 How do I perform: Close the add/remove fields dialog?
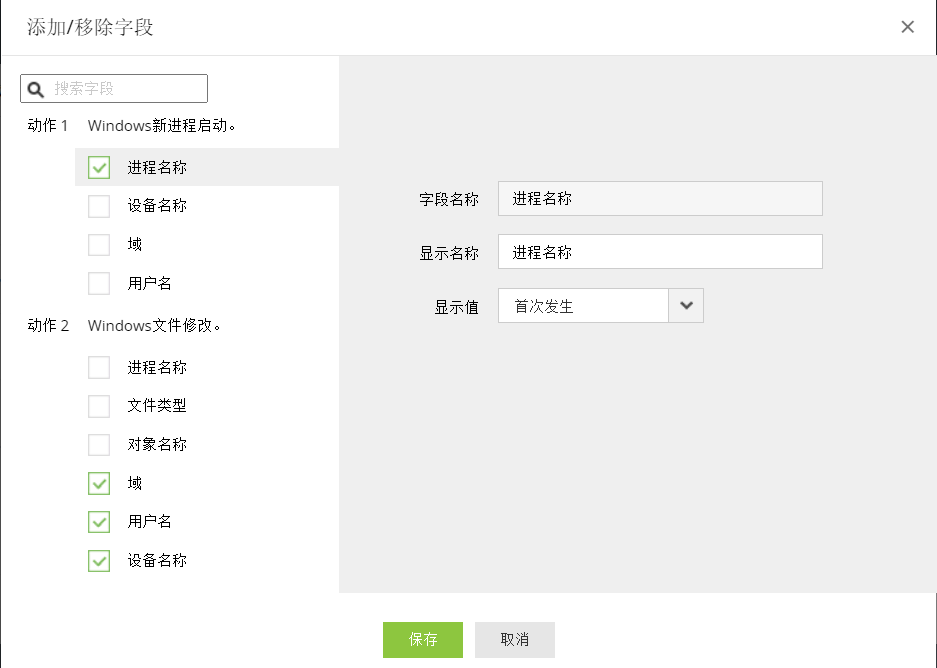[907, 27]
